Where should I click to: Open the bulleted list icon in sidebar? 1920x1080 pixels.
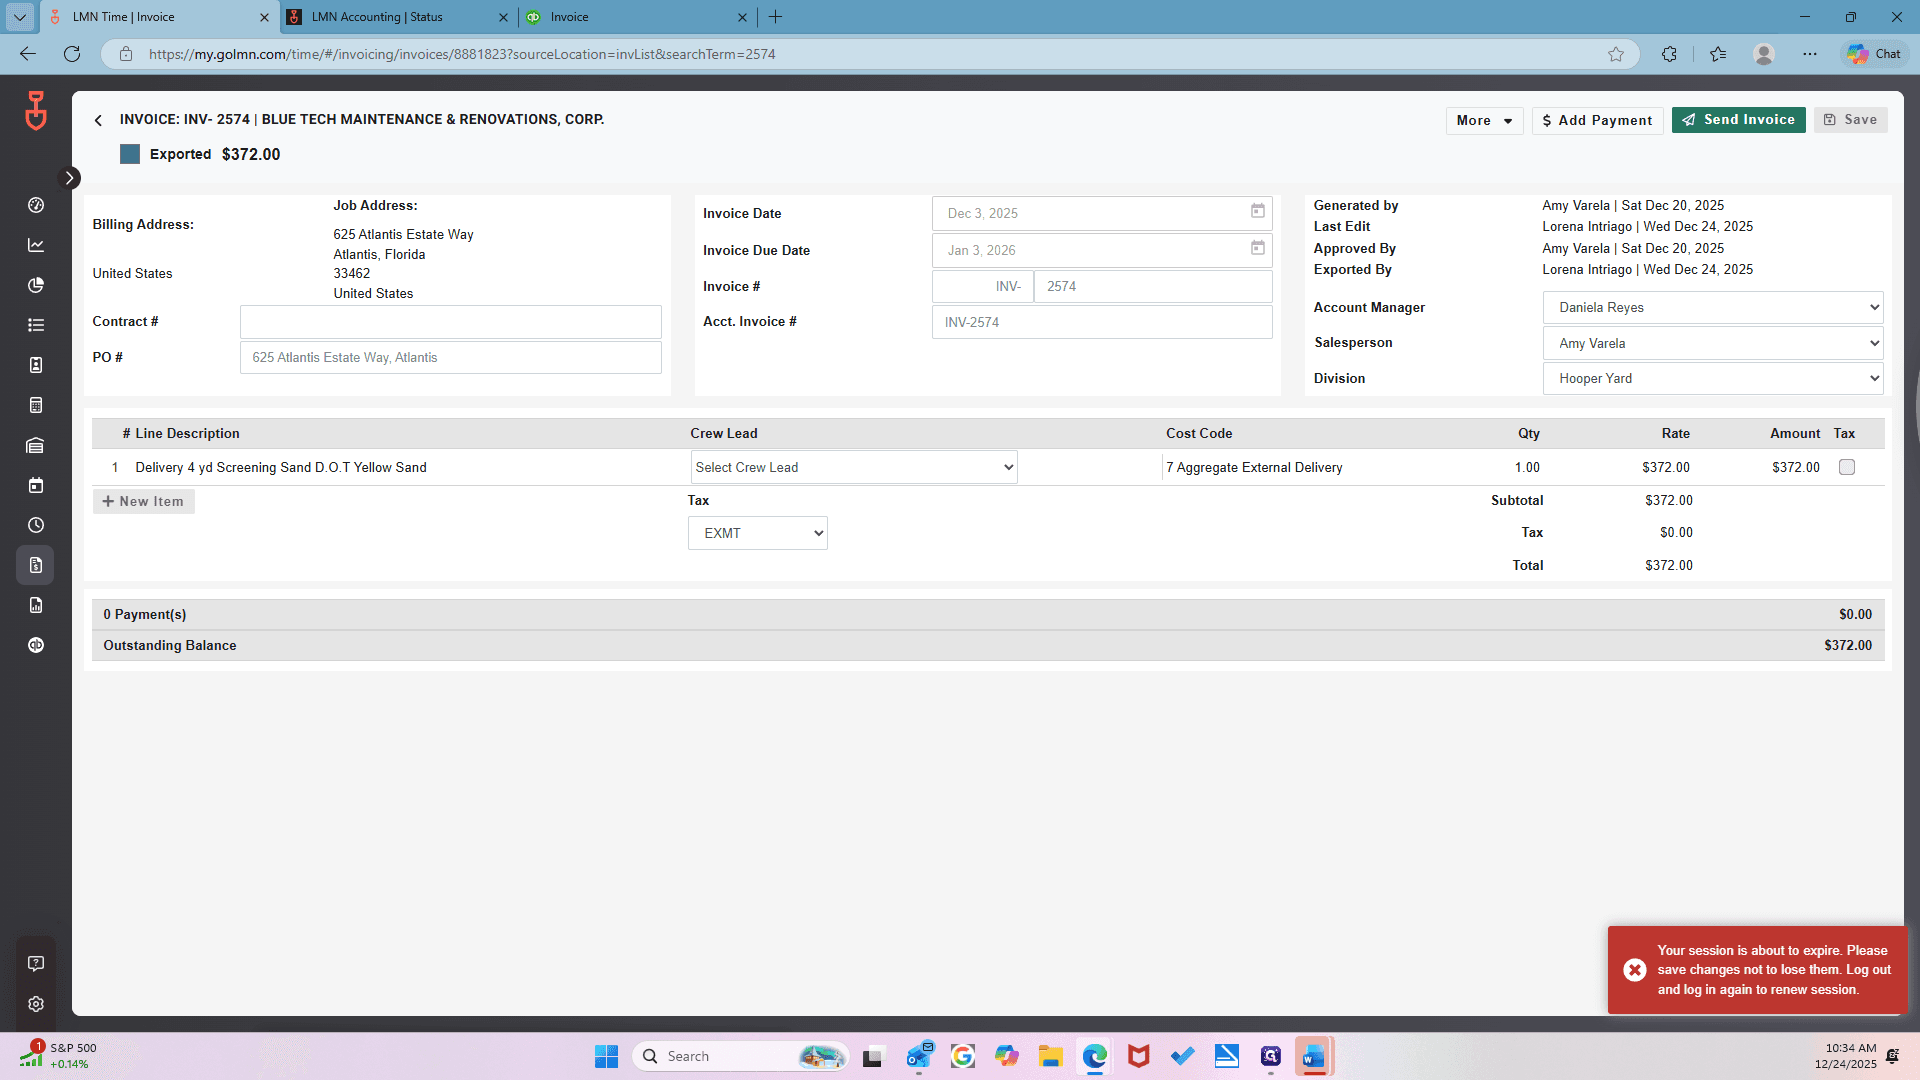(x=36, y=325)
